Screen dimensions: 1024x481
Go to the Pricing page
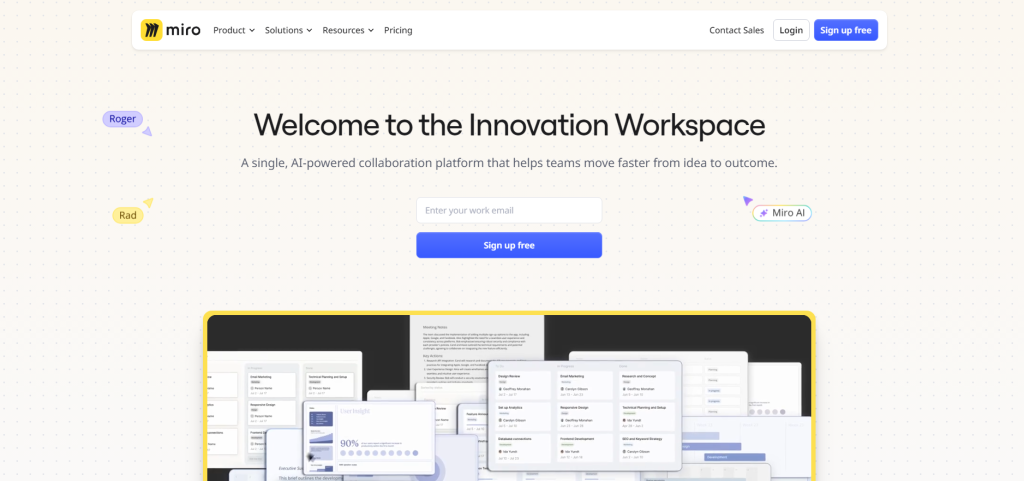(x=398, y=30)
